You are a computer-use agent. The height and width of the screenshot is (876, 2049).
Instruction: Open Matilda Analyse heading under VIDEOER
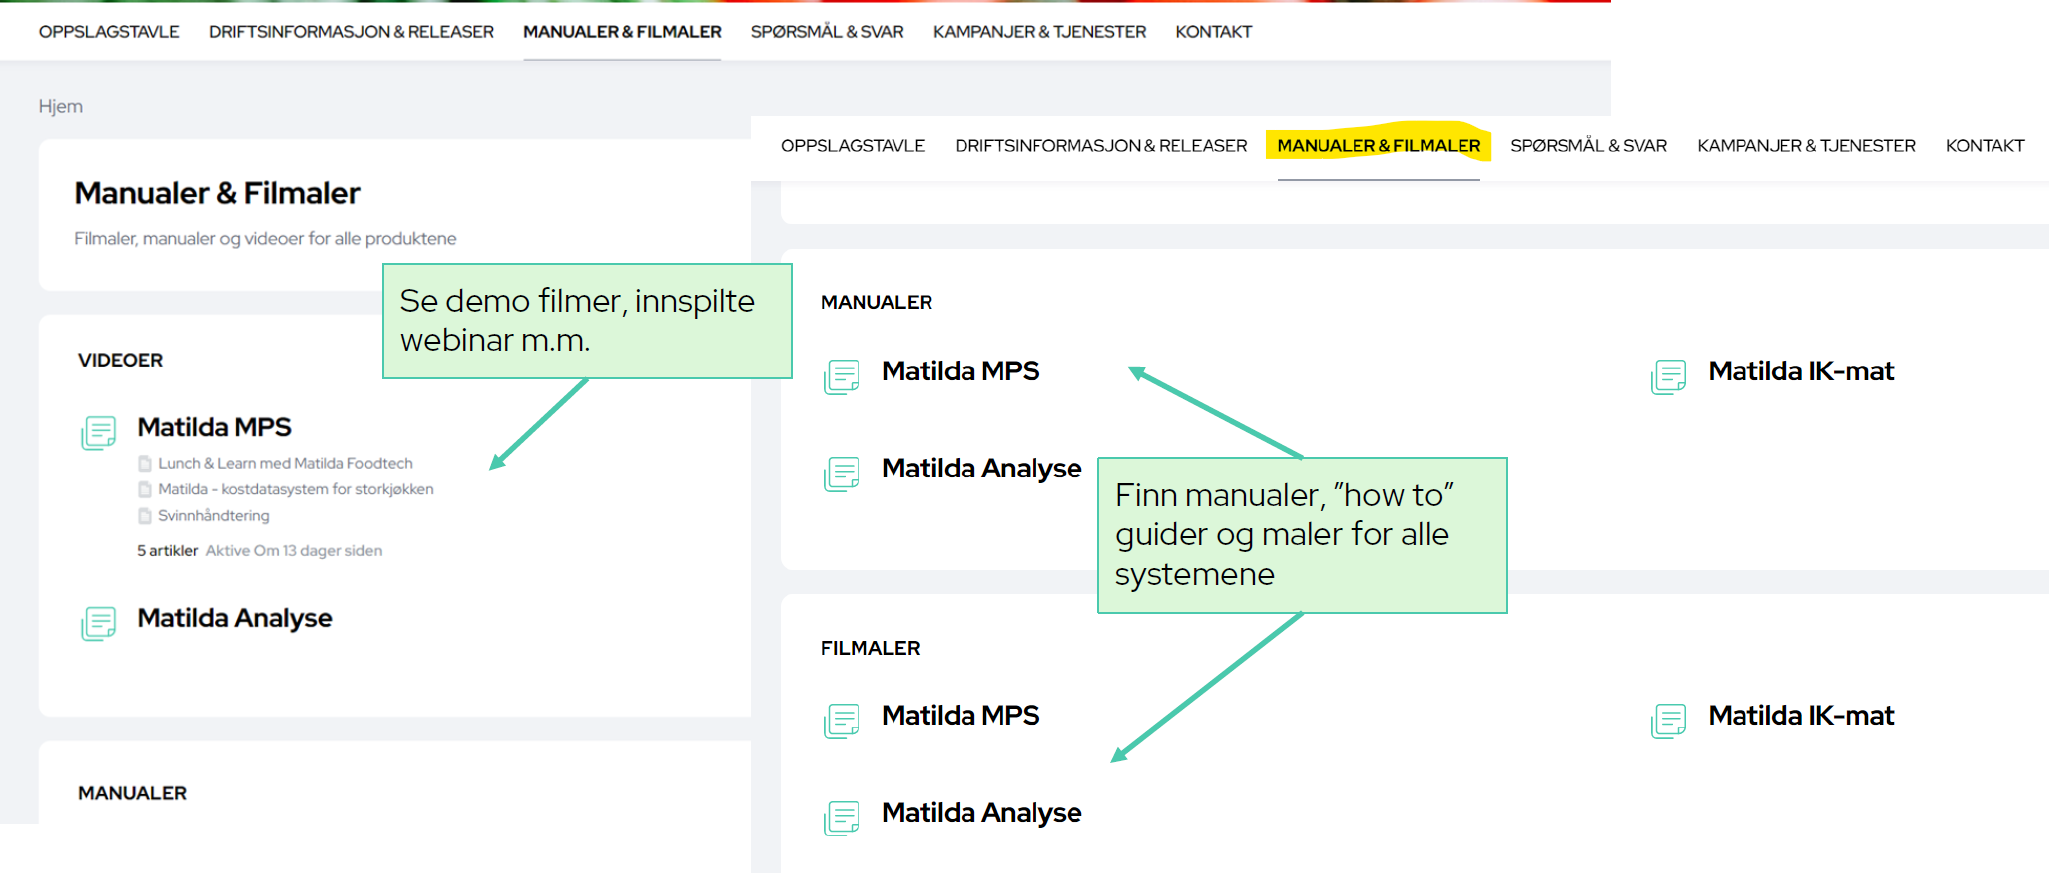coord(235,618)
